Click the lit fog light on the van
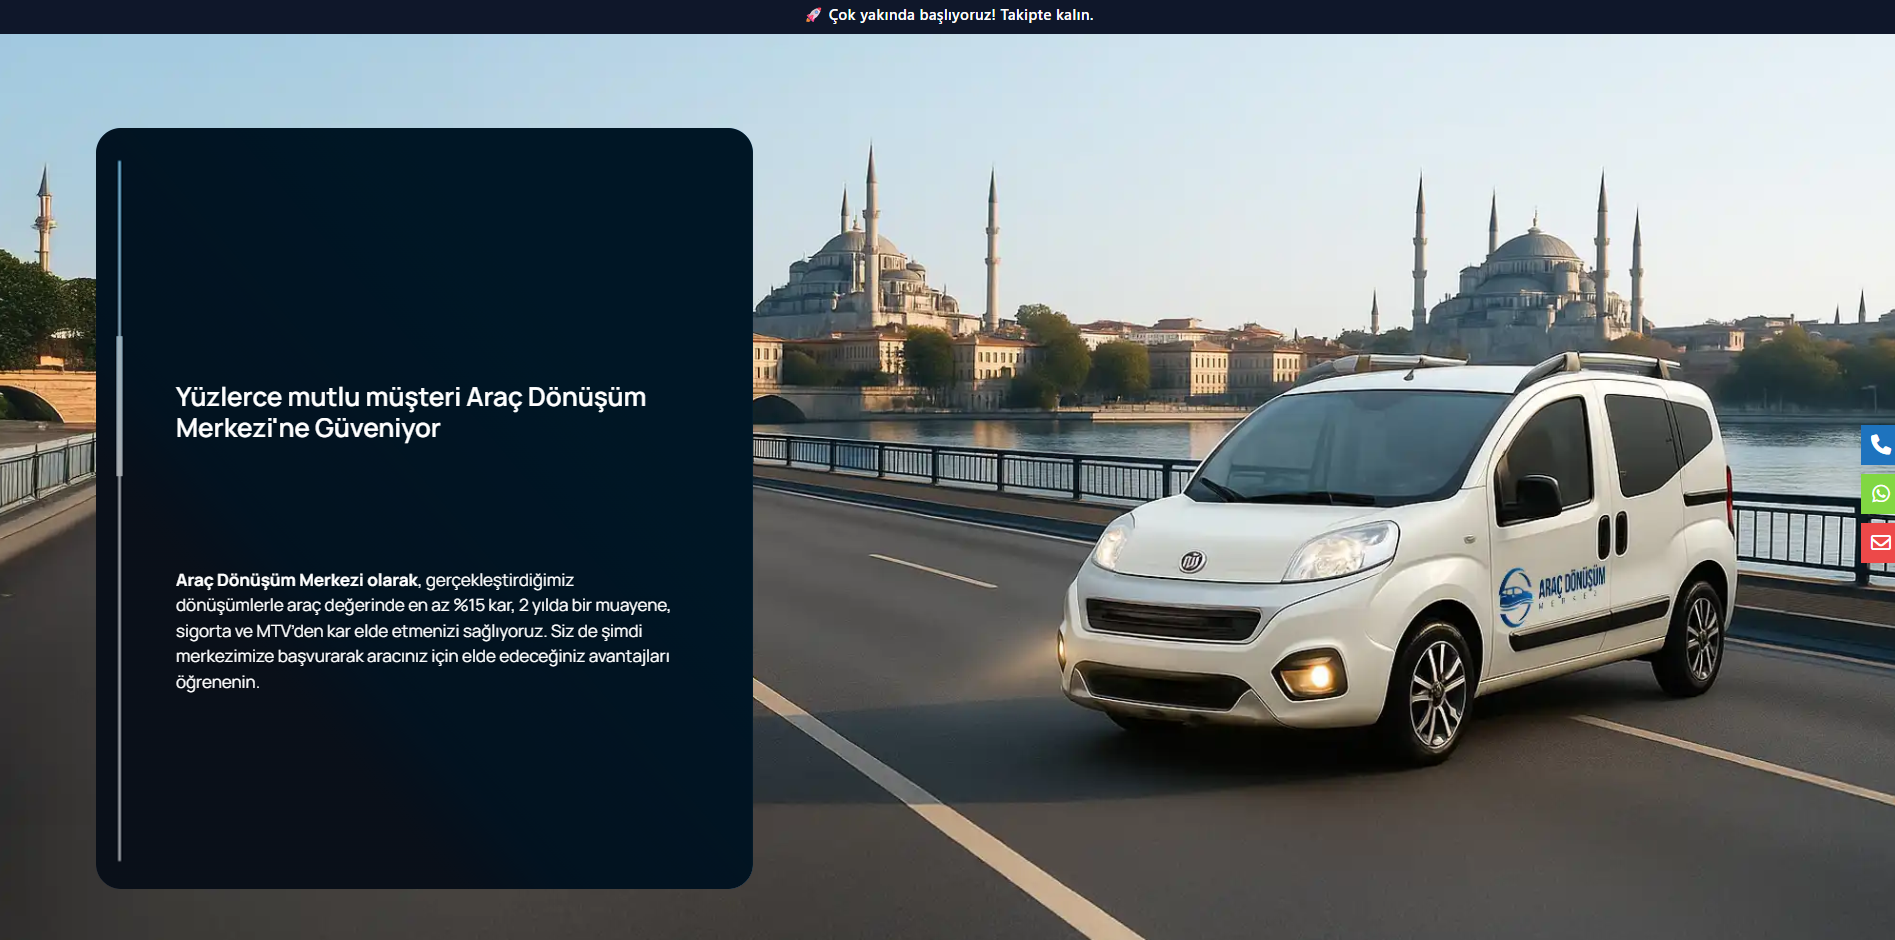 1316,675
